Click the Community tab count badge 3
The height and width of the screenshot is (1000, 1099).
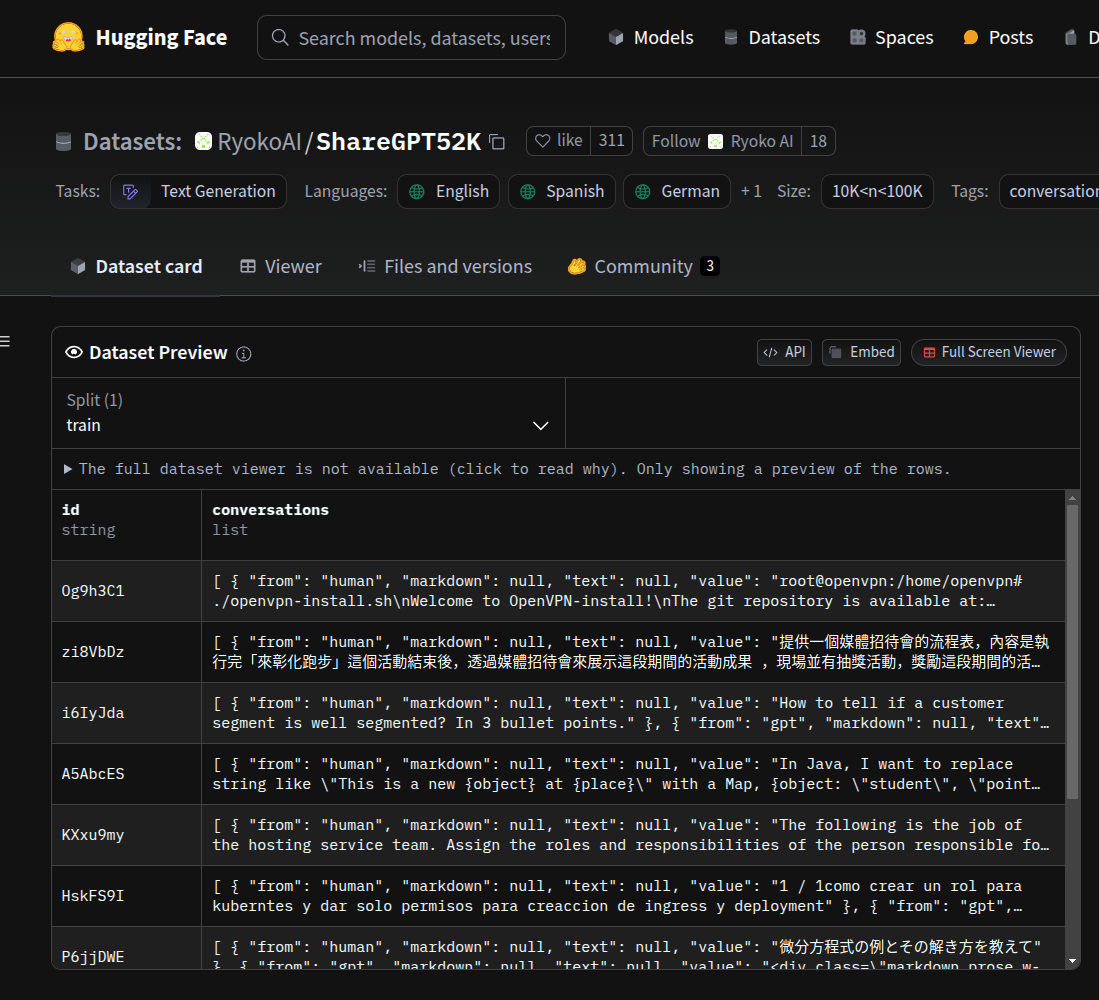(x=709, y=266)
